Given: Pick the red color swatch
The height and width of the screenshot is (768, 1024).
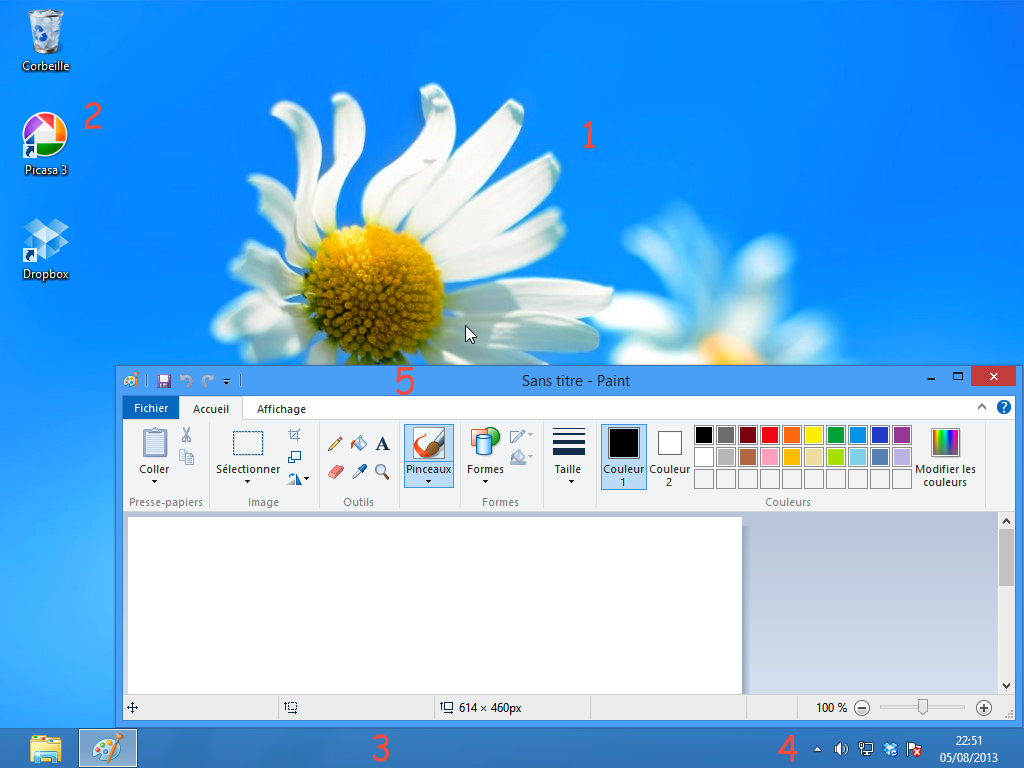Looking at the screenshot, I should point(770,435).
